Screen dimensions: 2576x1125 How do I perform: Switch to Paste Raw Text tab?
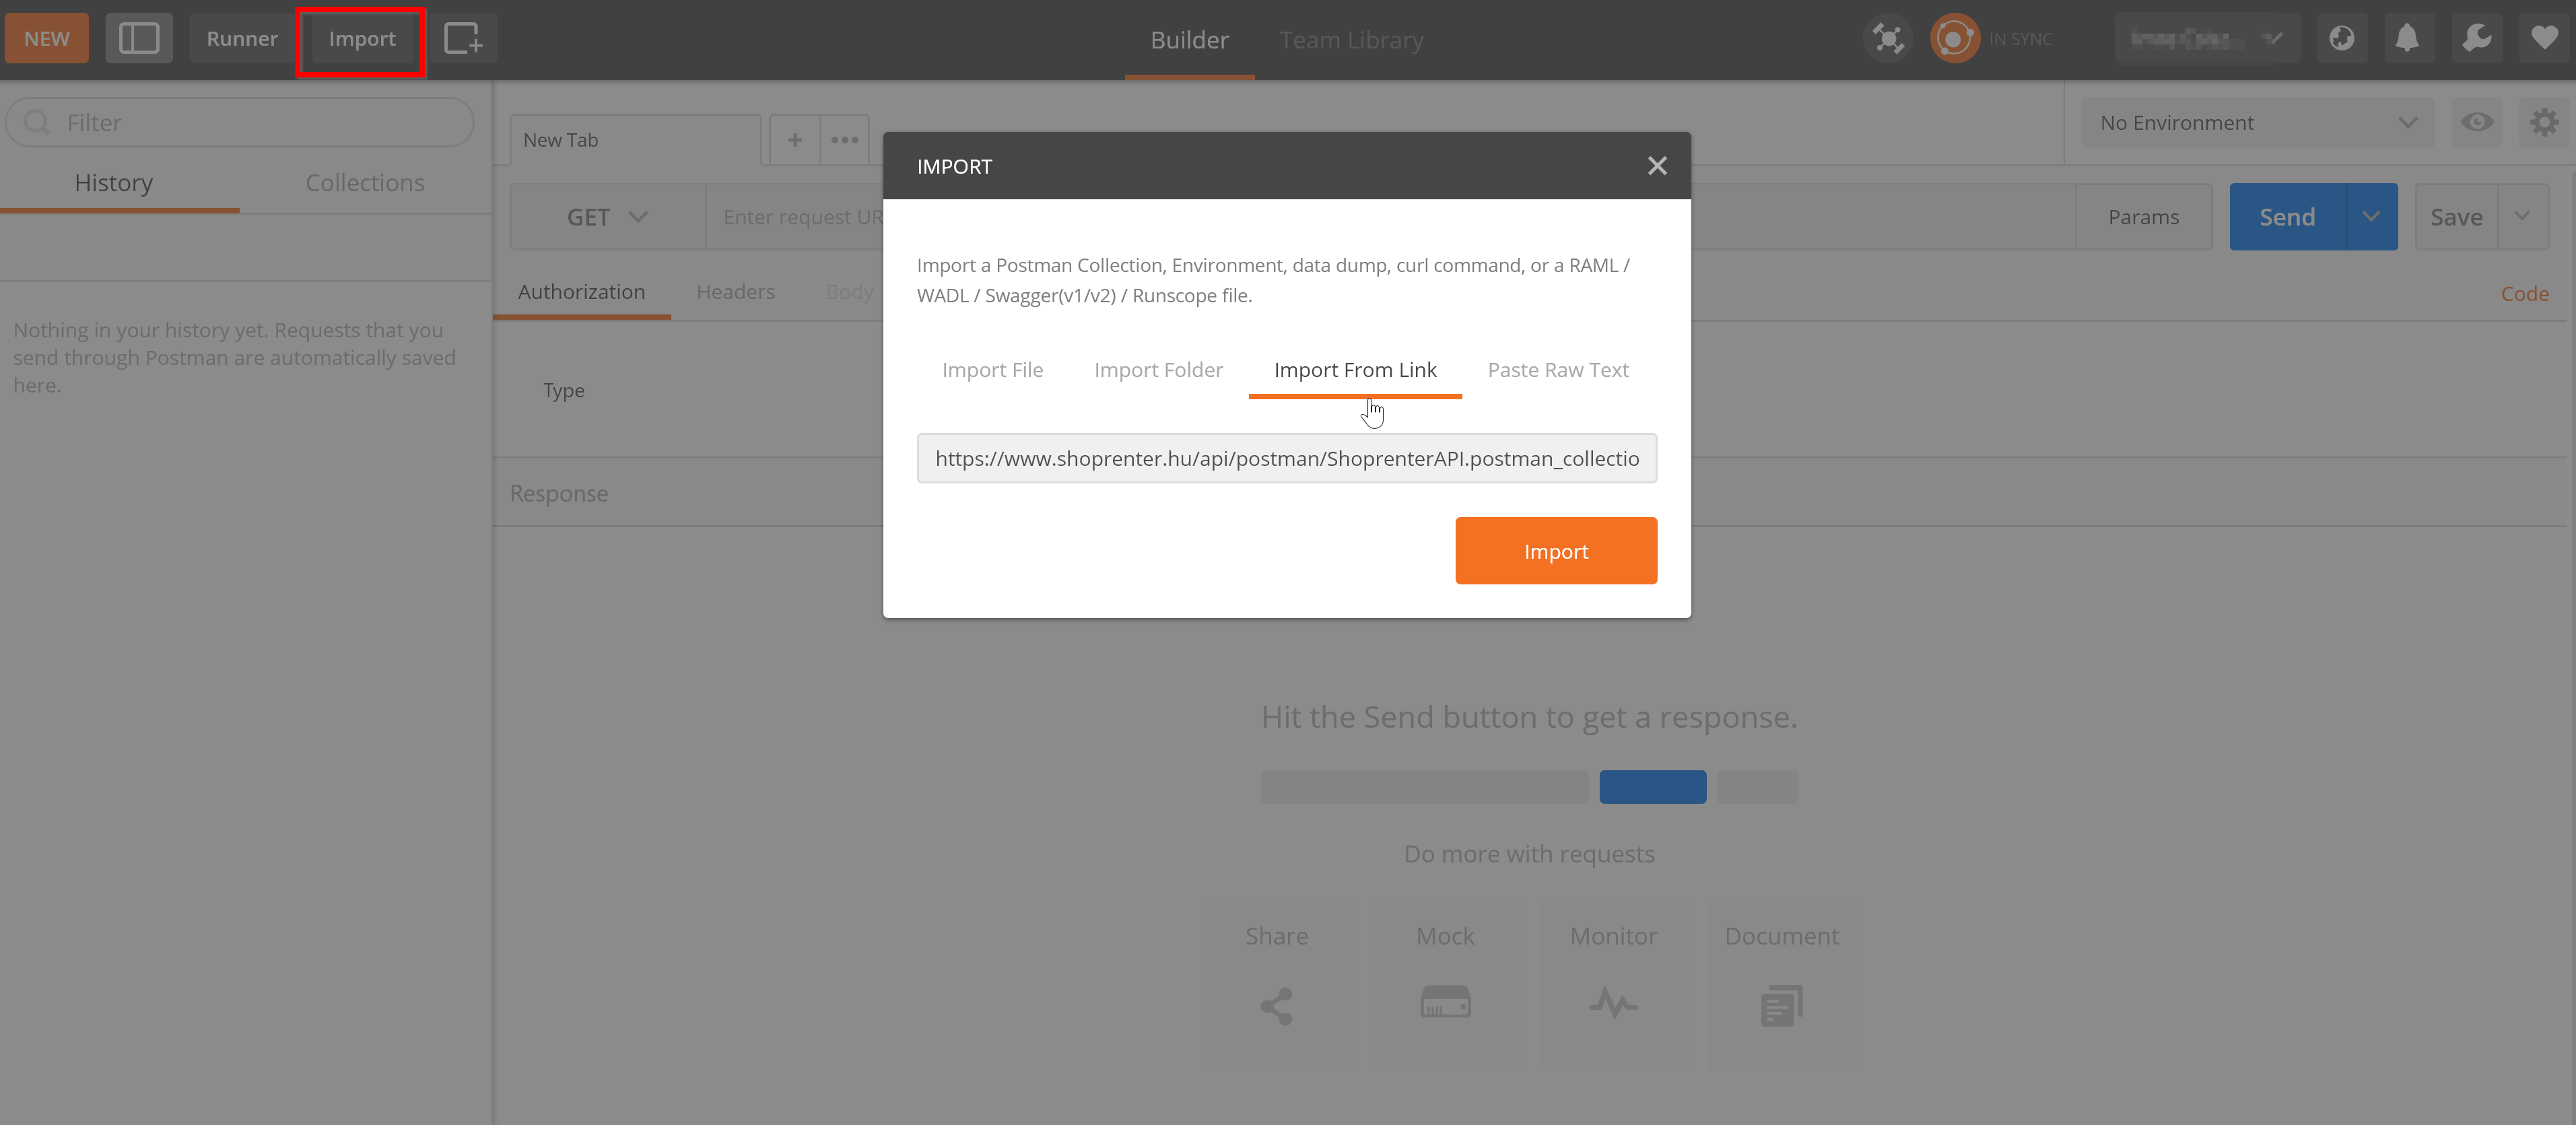(1557, 369)
